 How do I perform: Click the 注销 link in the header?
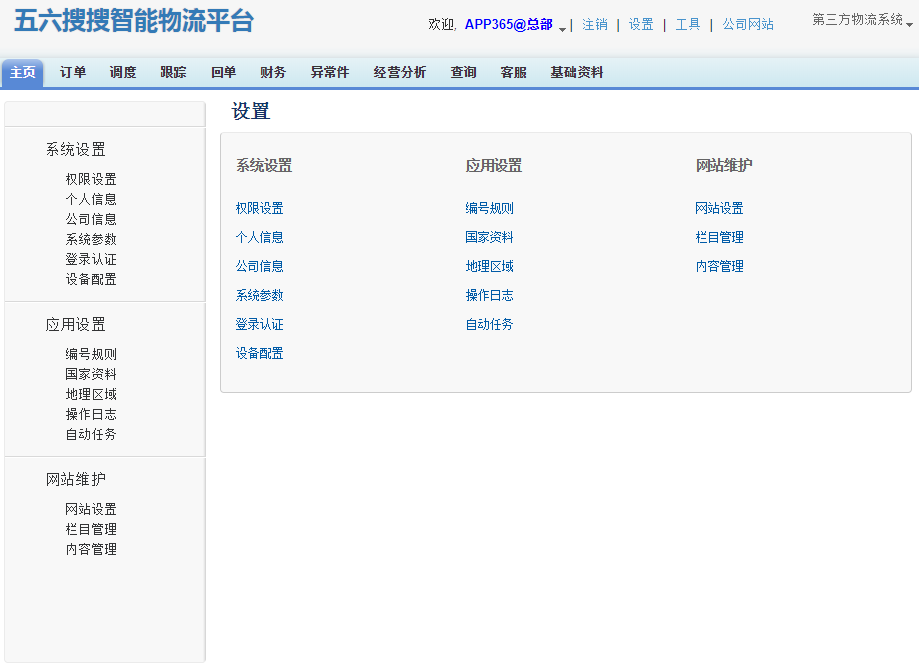[595, 24]
